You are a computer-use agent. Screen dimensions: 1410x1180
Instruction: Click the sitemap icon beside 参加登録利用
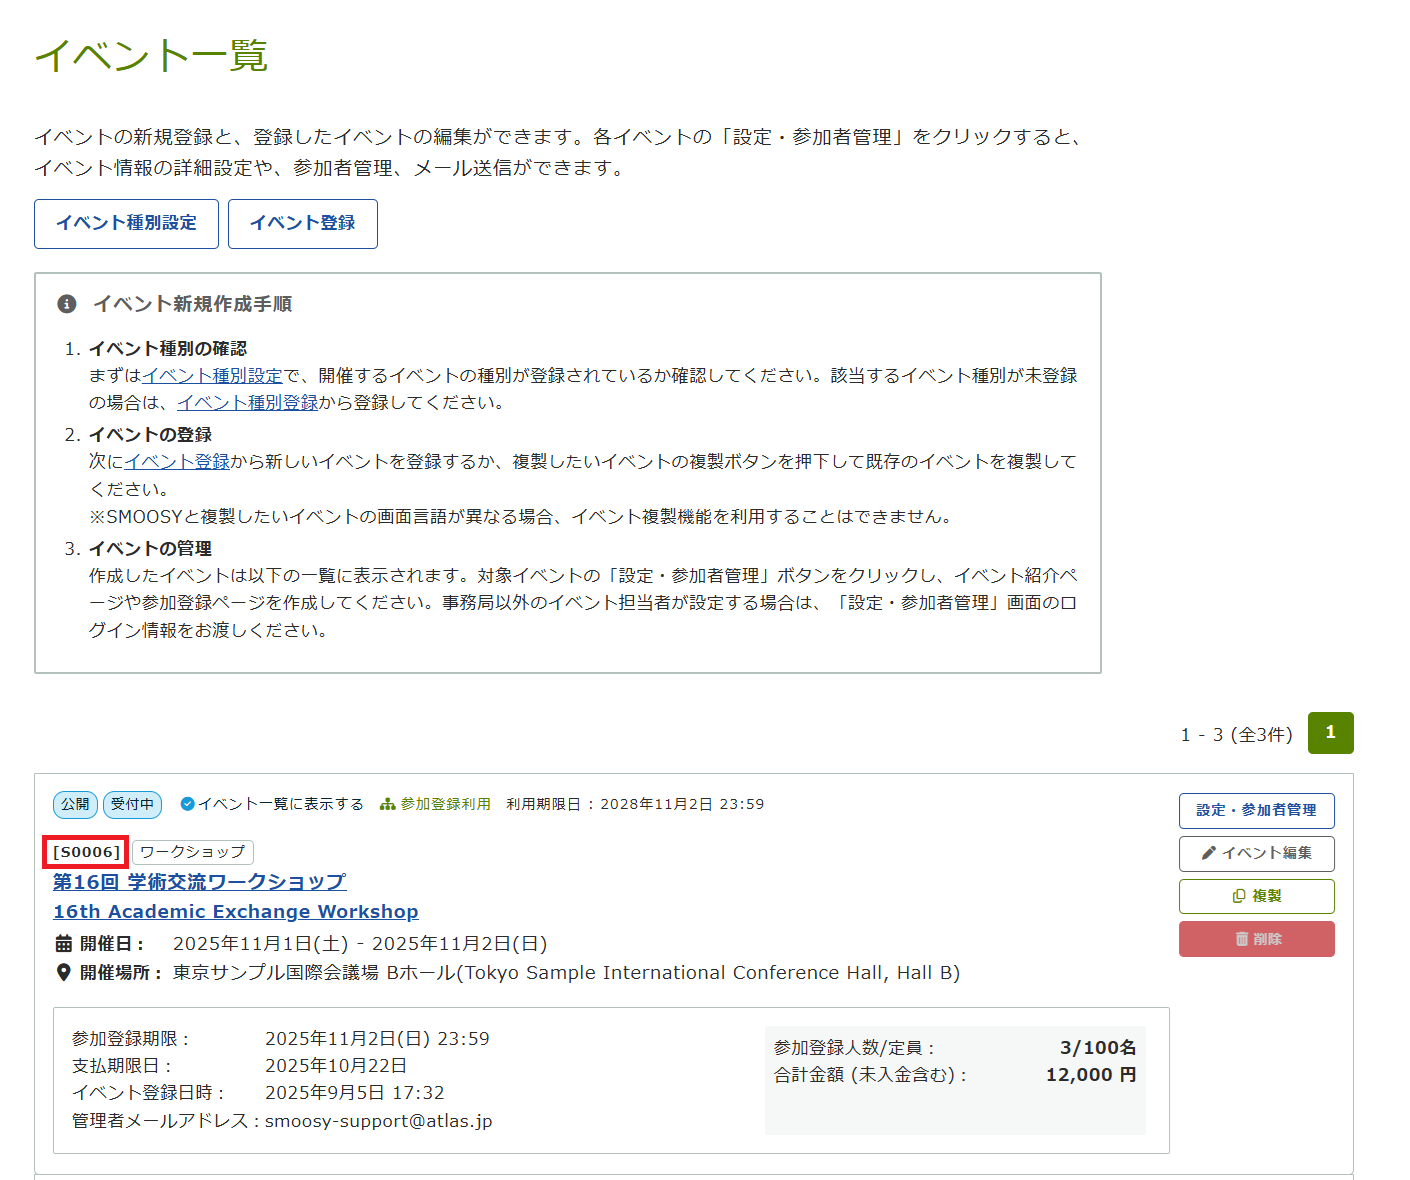pyautogui.click(x=388, y=804)
